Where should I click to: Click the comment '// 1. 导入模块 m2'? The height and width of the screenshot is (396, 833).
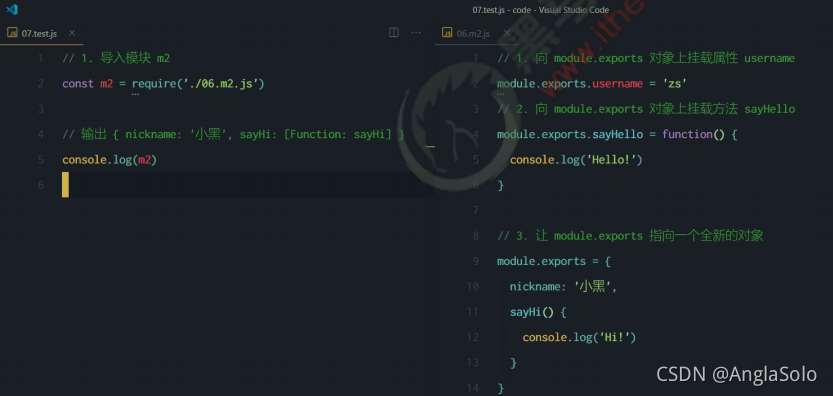tap(116, 58)
